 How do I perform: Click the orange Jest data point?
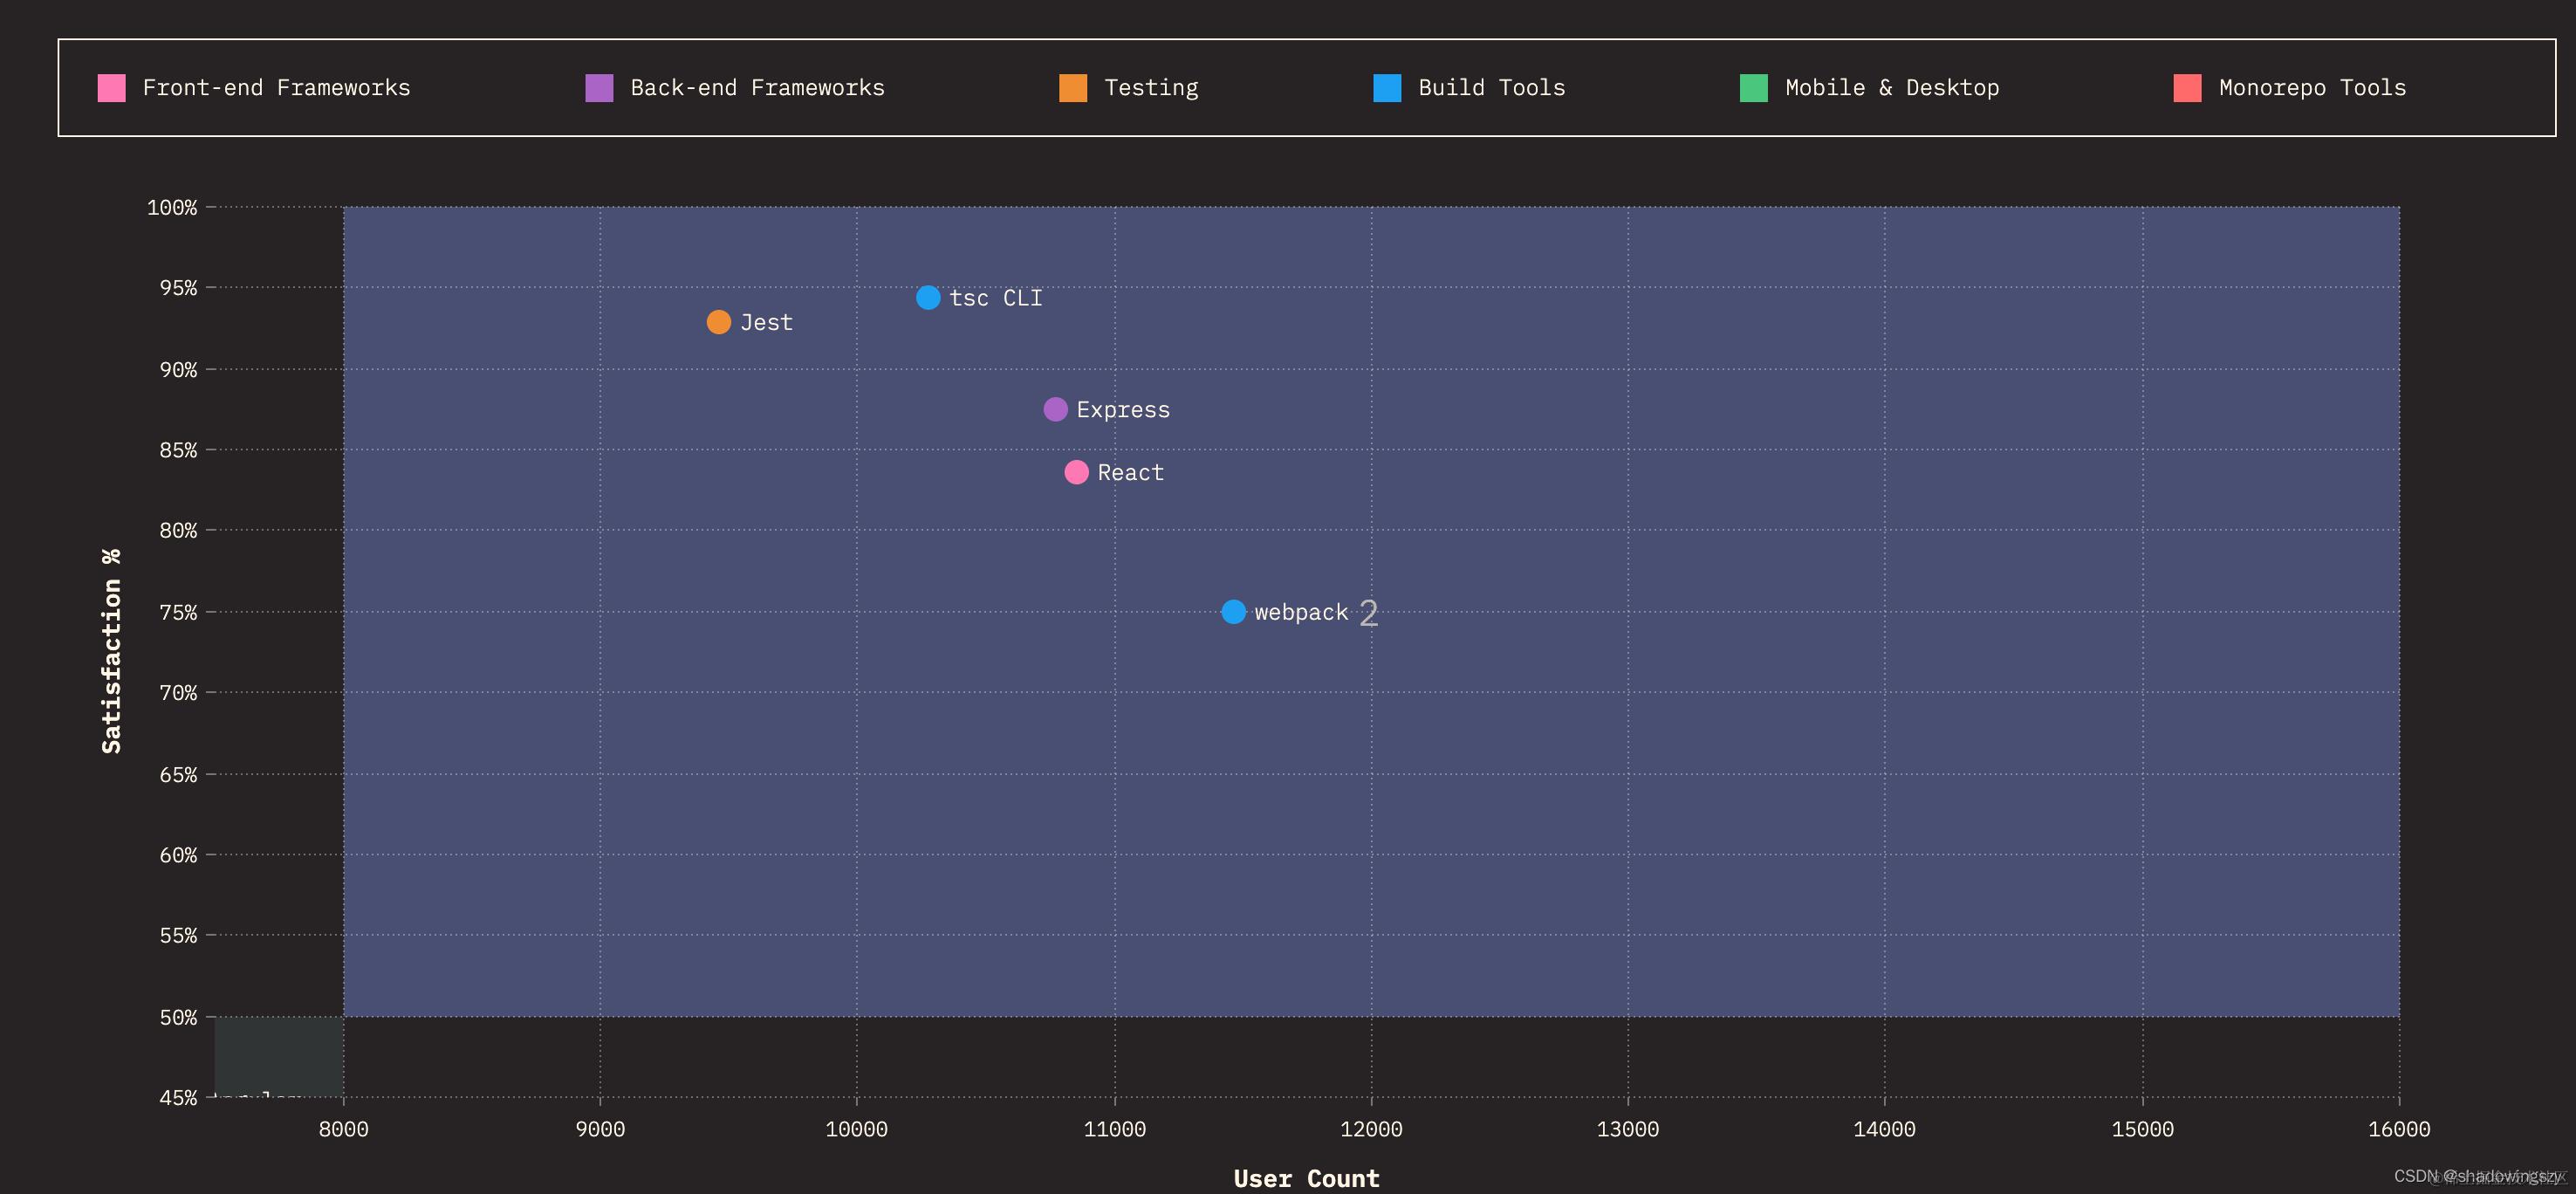(x=718, y=322)
